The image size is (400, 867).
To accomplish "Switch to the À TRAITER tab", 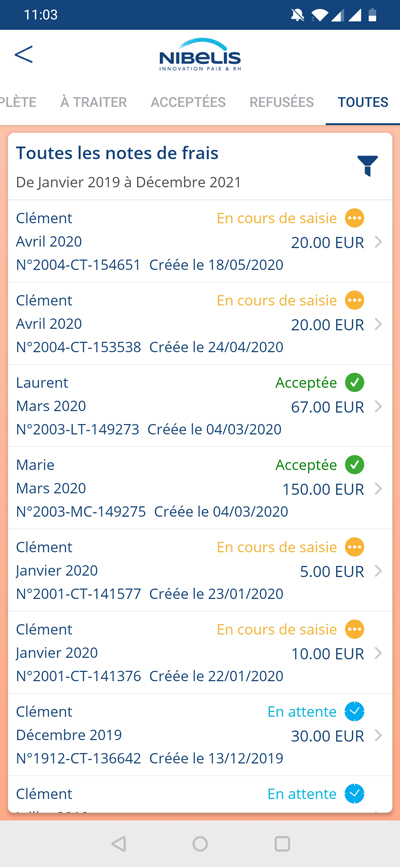I will coord(93,102).
